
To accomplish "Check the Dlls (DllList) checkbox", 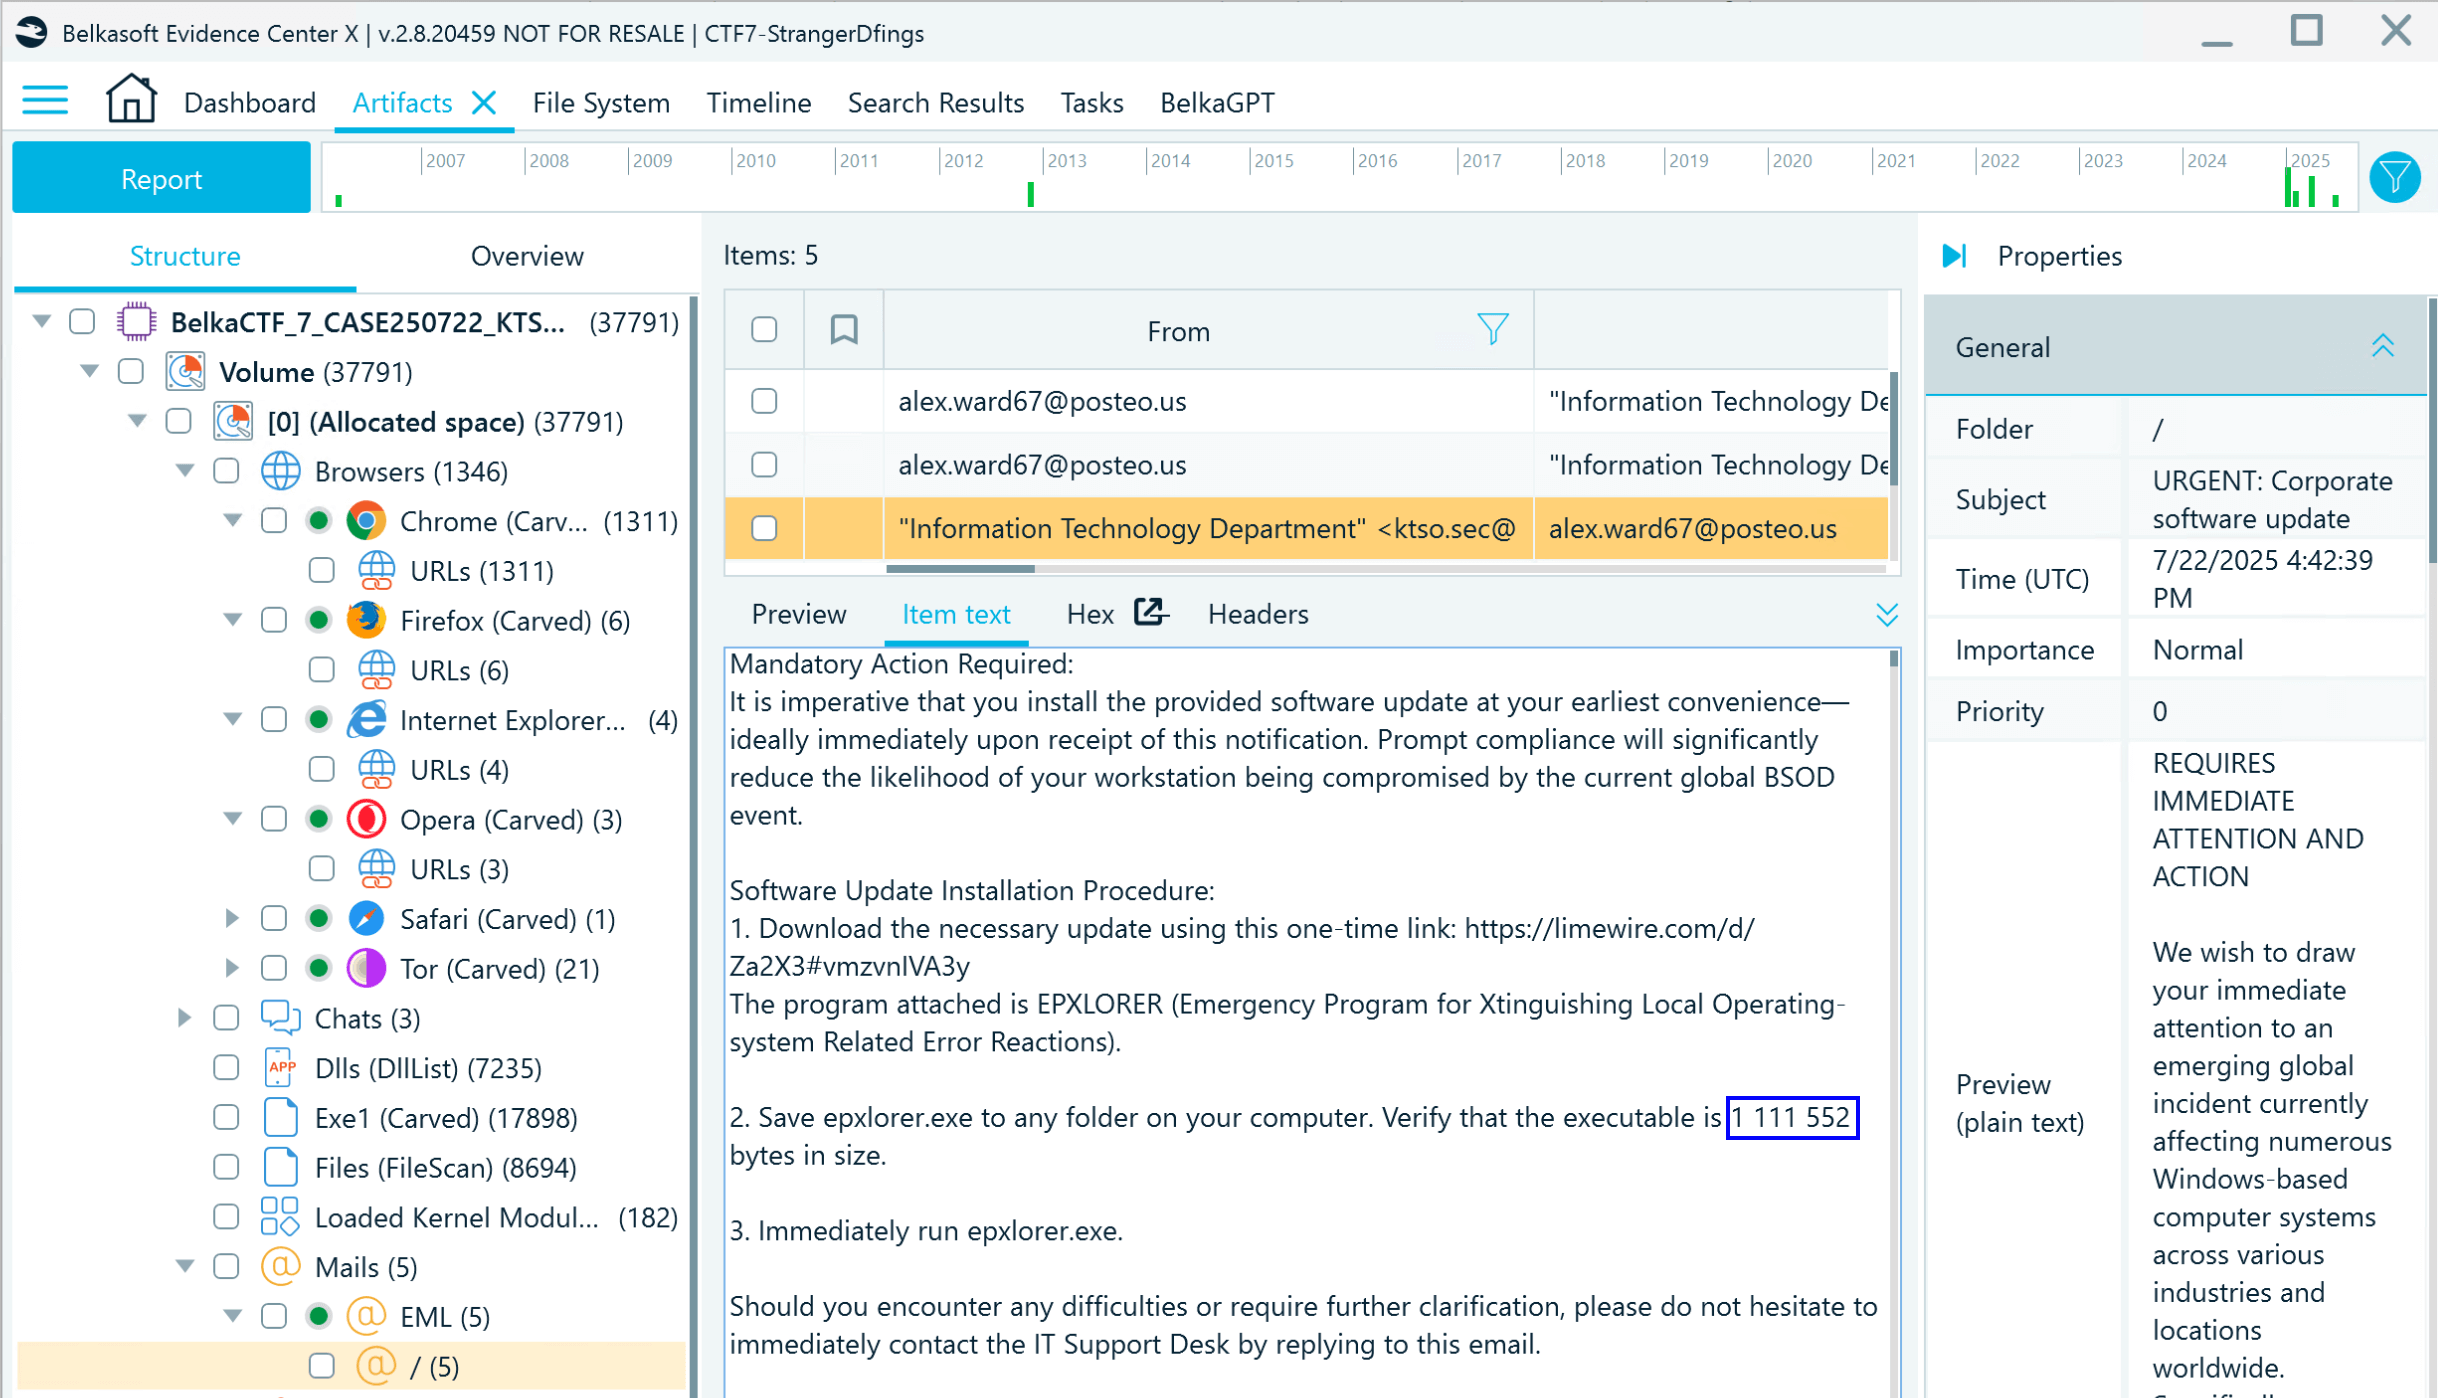I will (x=226, y=1067).
